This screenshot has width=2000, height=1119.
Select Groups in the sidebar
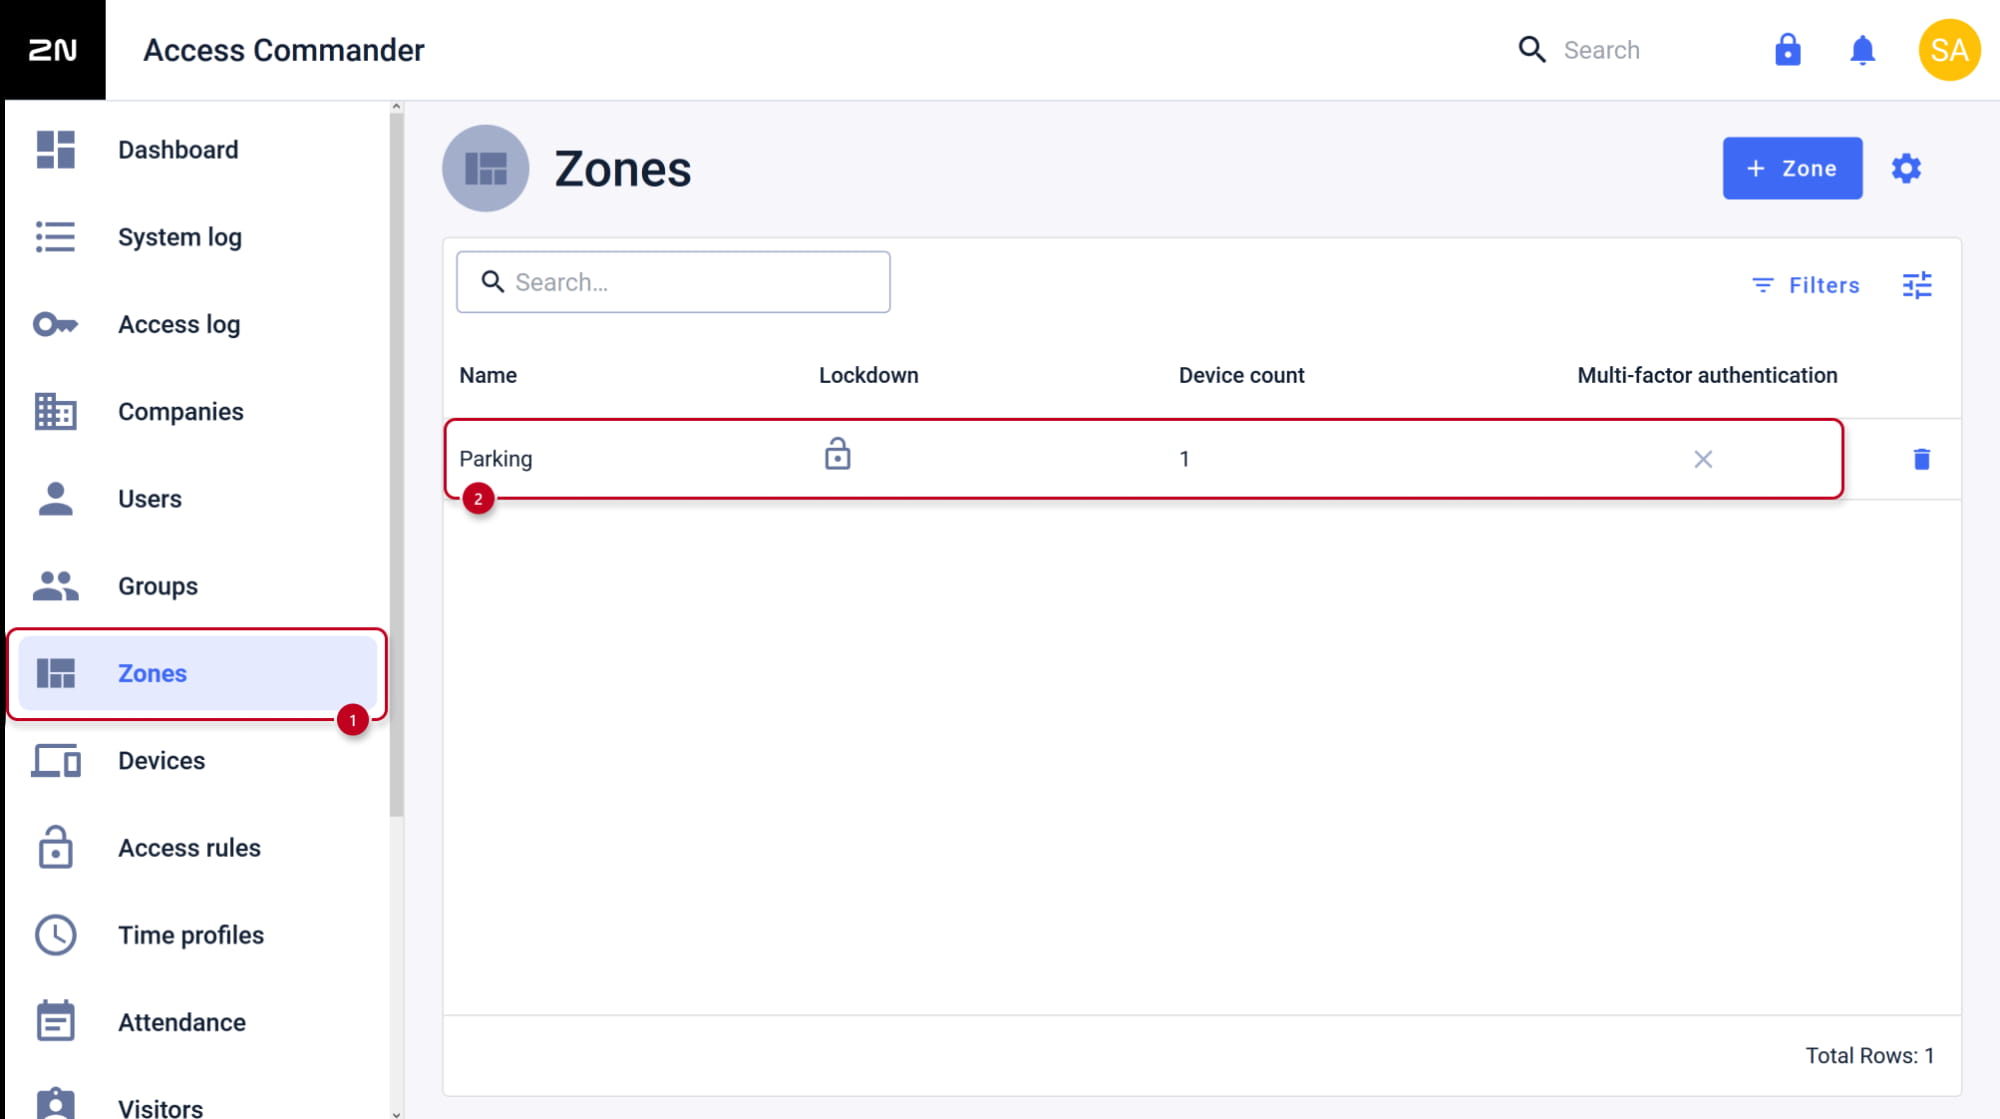tap(197, 586)
